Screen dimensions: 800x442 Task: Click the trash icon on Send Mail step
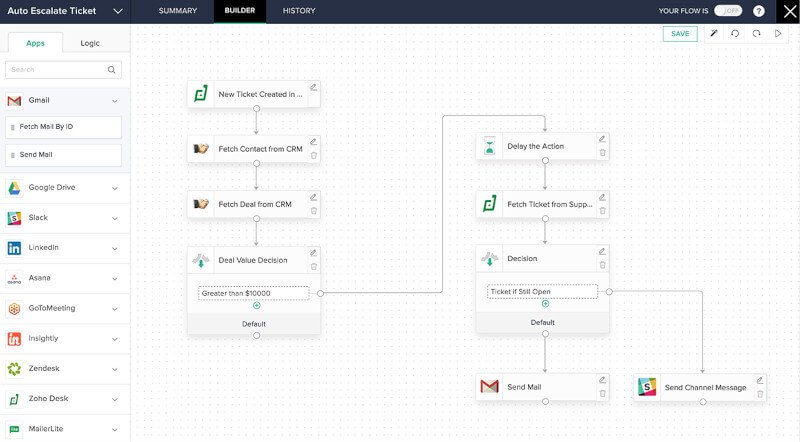coord(601,393)
